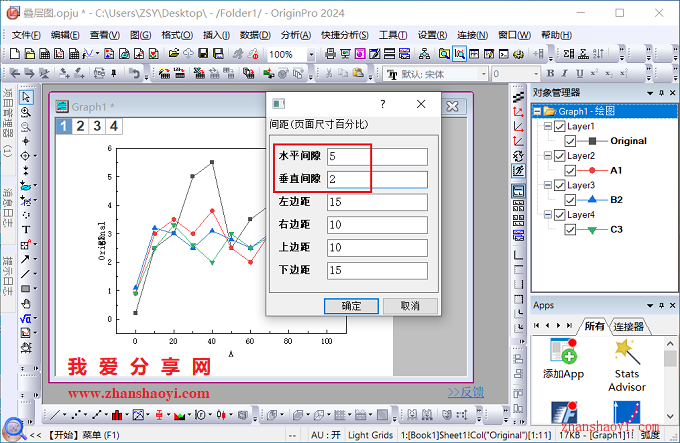The width and height of the screenshot is (680, 443).
Task: Select the Rectangle drawing tool
Action: tap(26, 289)
